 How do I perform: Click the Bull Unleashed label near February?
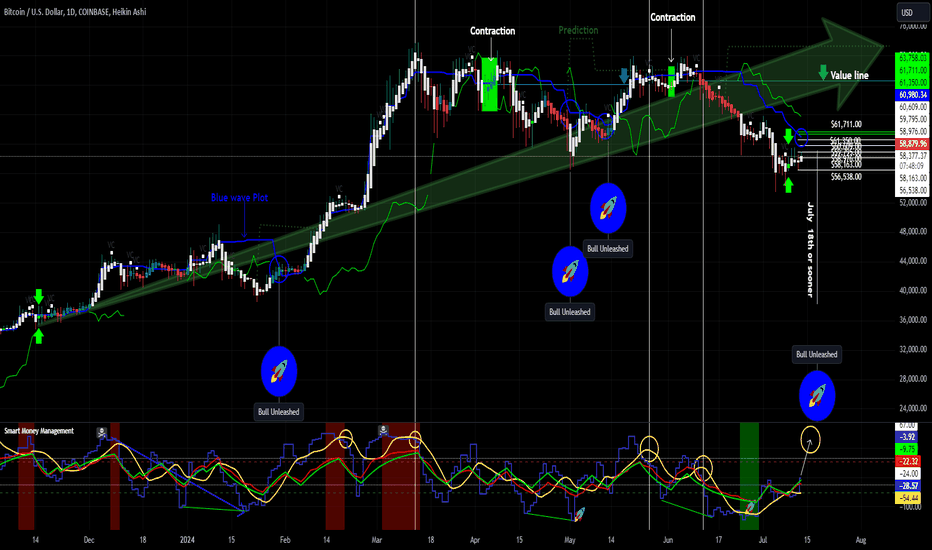279,411
